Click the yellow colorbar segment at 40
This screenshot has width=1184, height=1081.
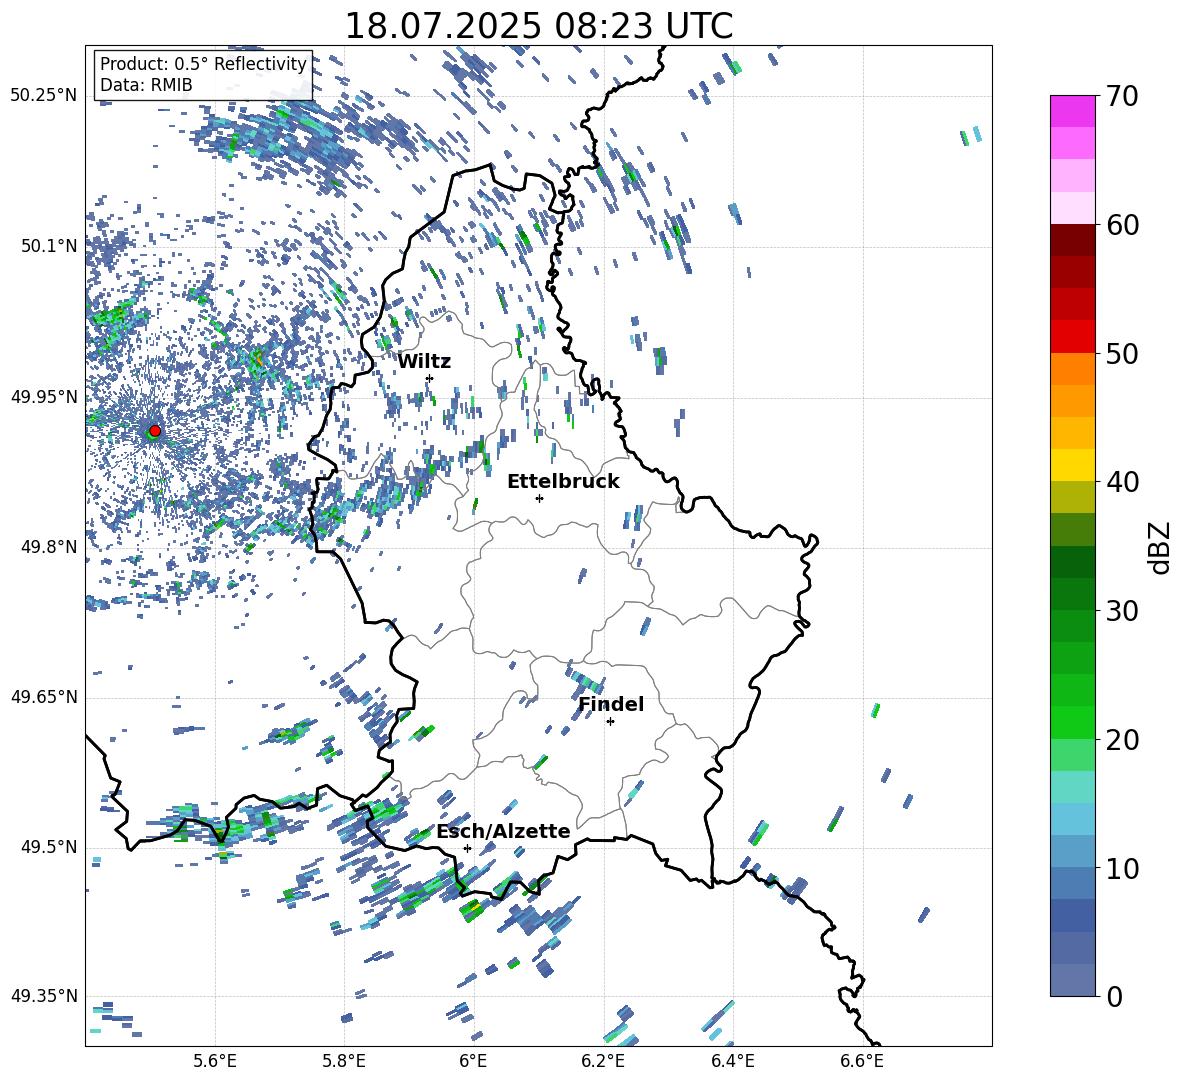click(x=1073, y=466)
